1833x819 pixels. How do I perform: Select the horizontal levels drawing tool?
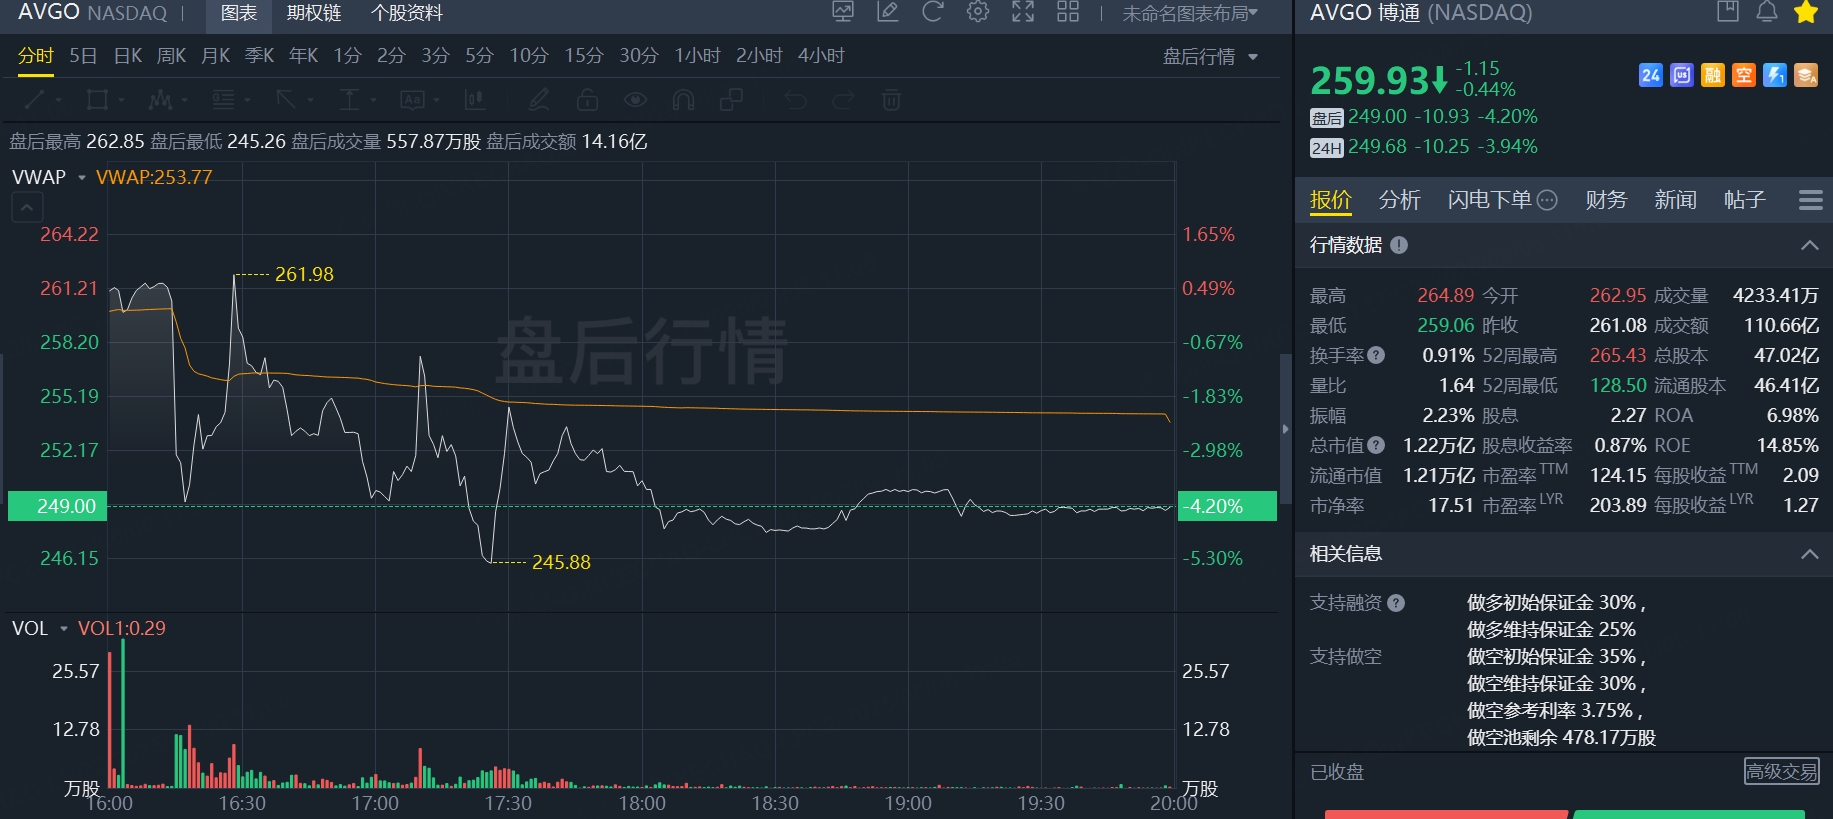[223, 99]
